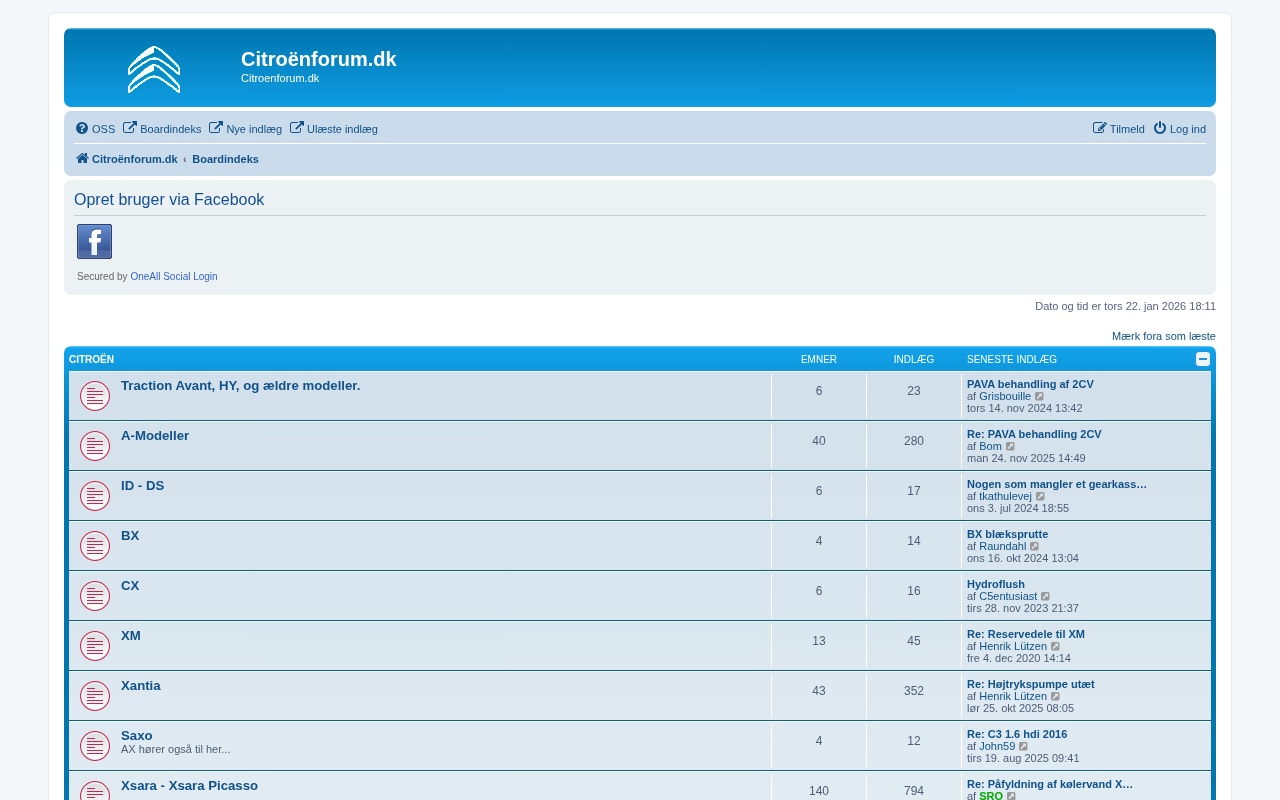View Henrik Lützen's profile in XM row

pyautogui.click(x=1013, y=646)
